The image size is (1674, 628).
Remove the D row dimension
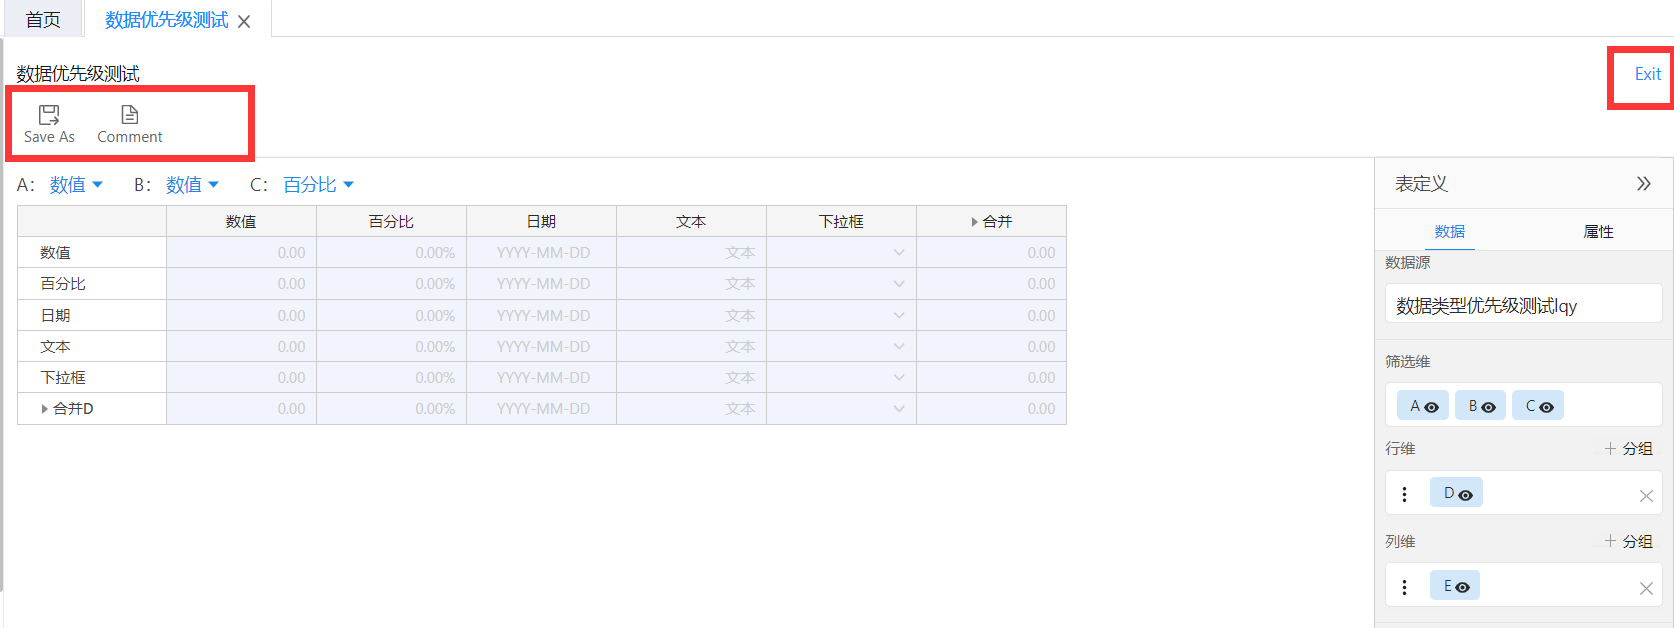tap(1646, 495)
